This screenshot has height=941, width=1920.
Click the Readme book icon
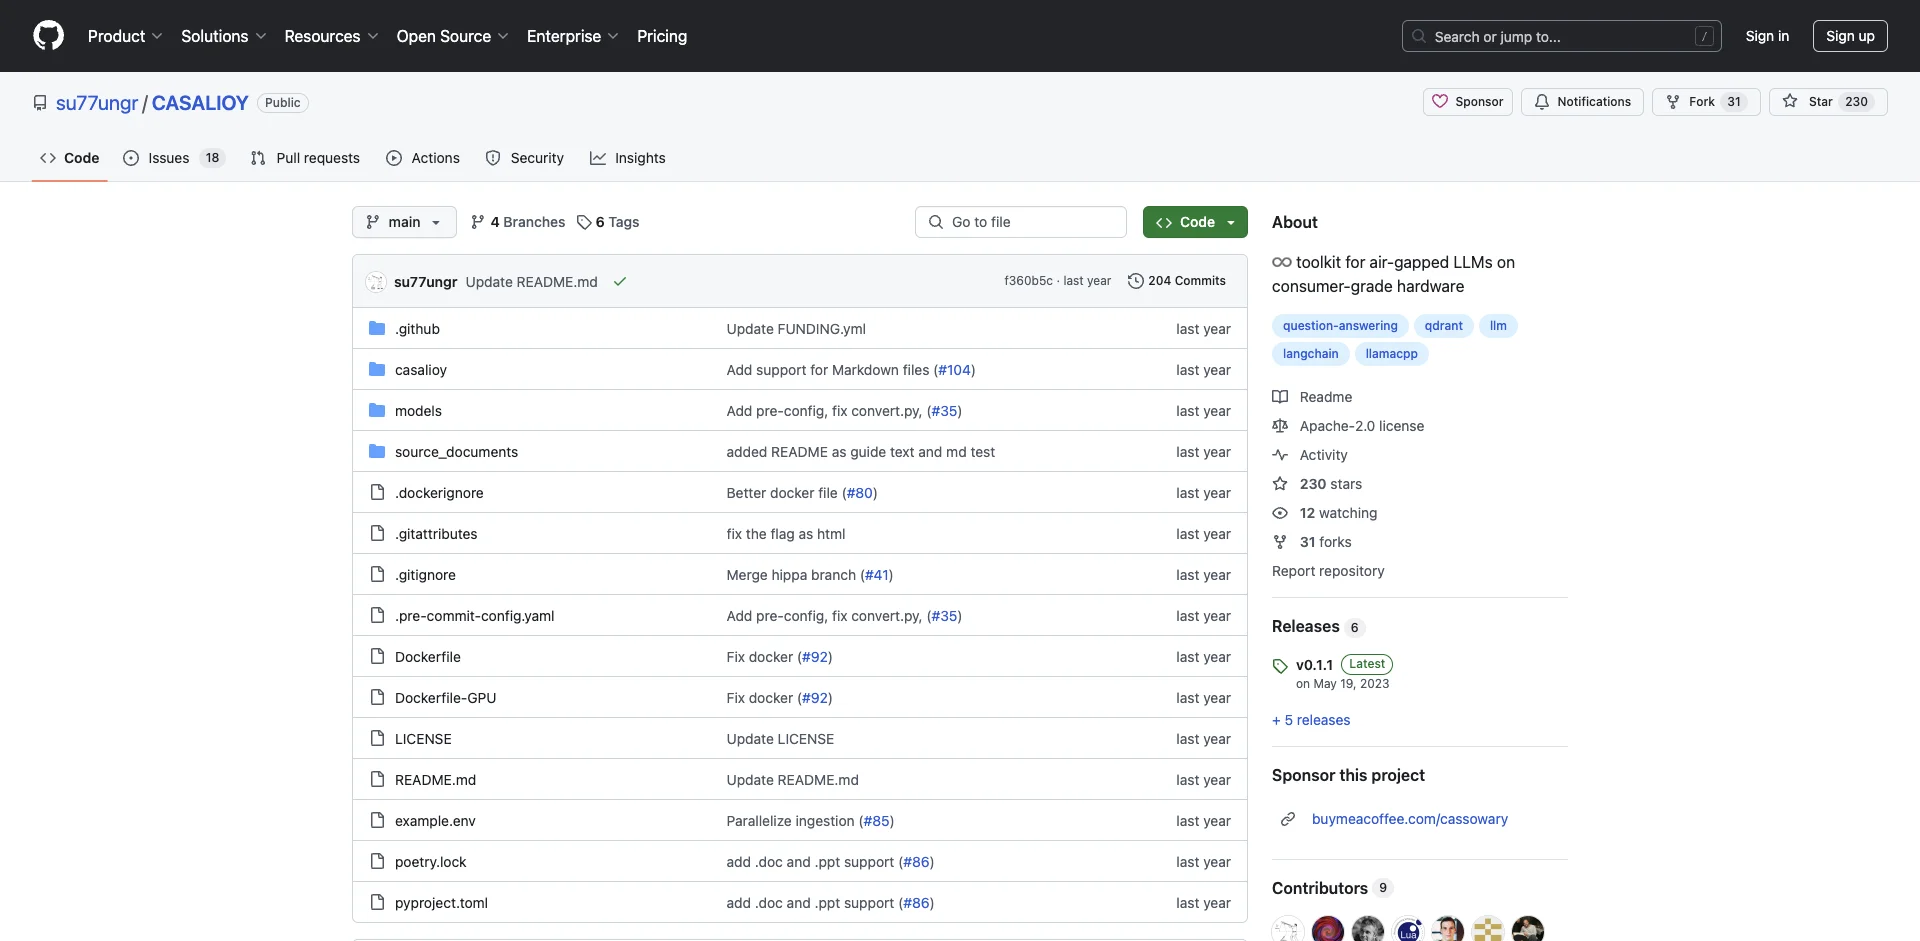[x=1280, y=397]
